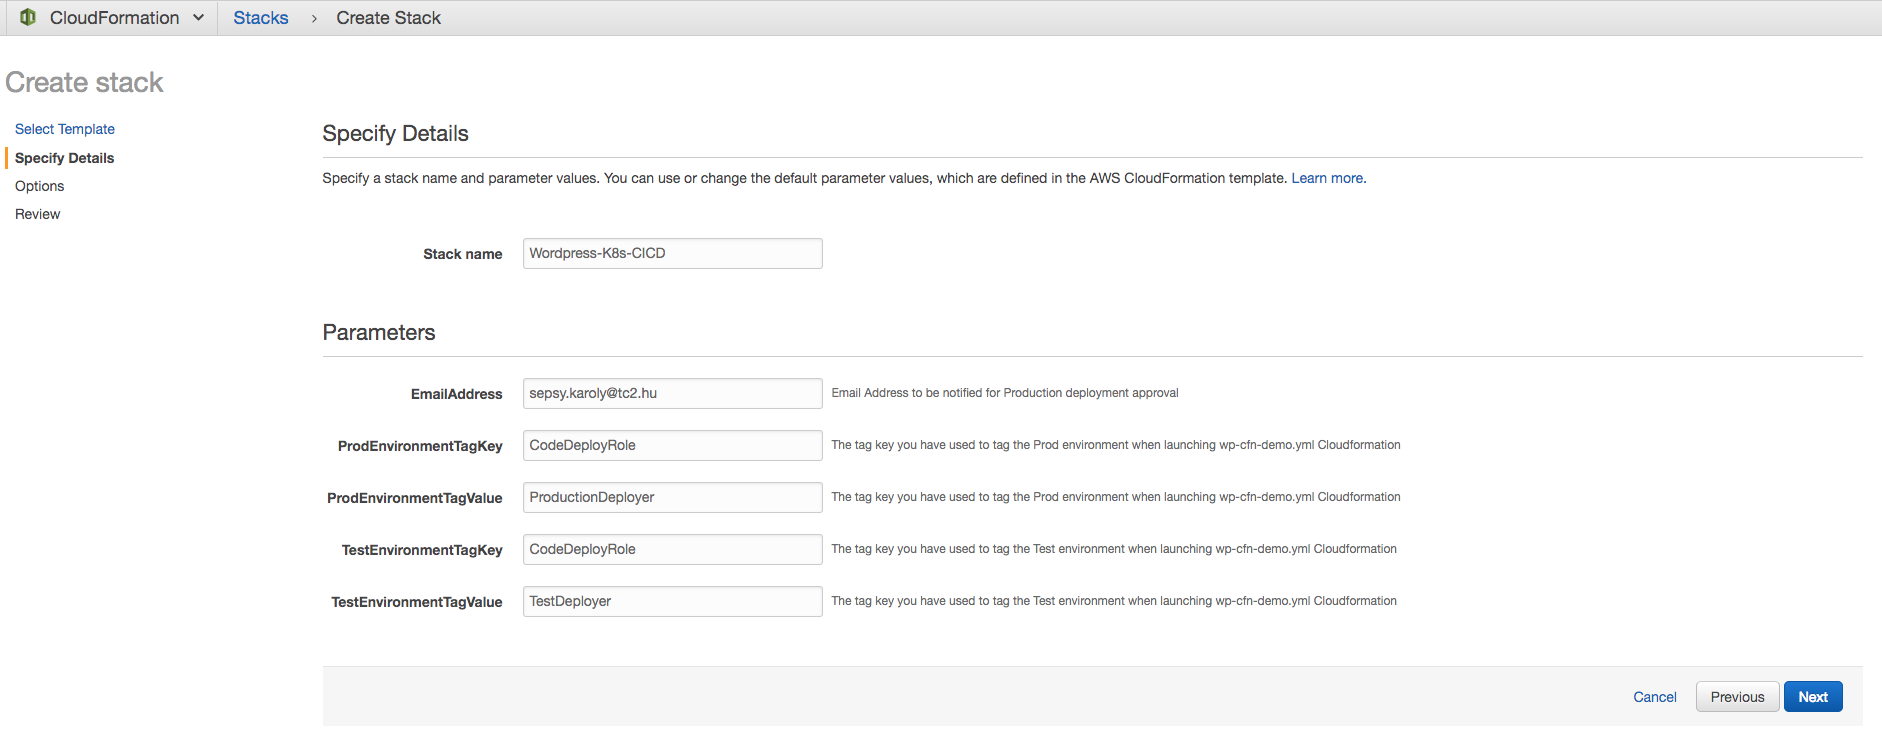The image size is (1882, 736).
Task: Edit the ProdEnvironmentTagValue field
Action: click(672, 497)
